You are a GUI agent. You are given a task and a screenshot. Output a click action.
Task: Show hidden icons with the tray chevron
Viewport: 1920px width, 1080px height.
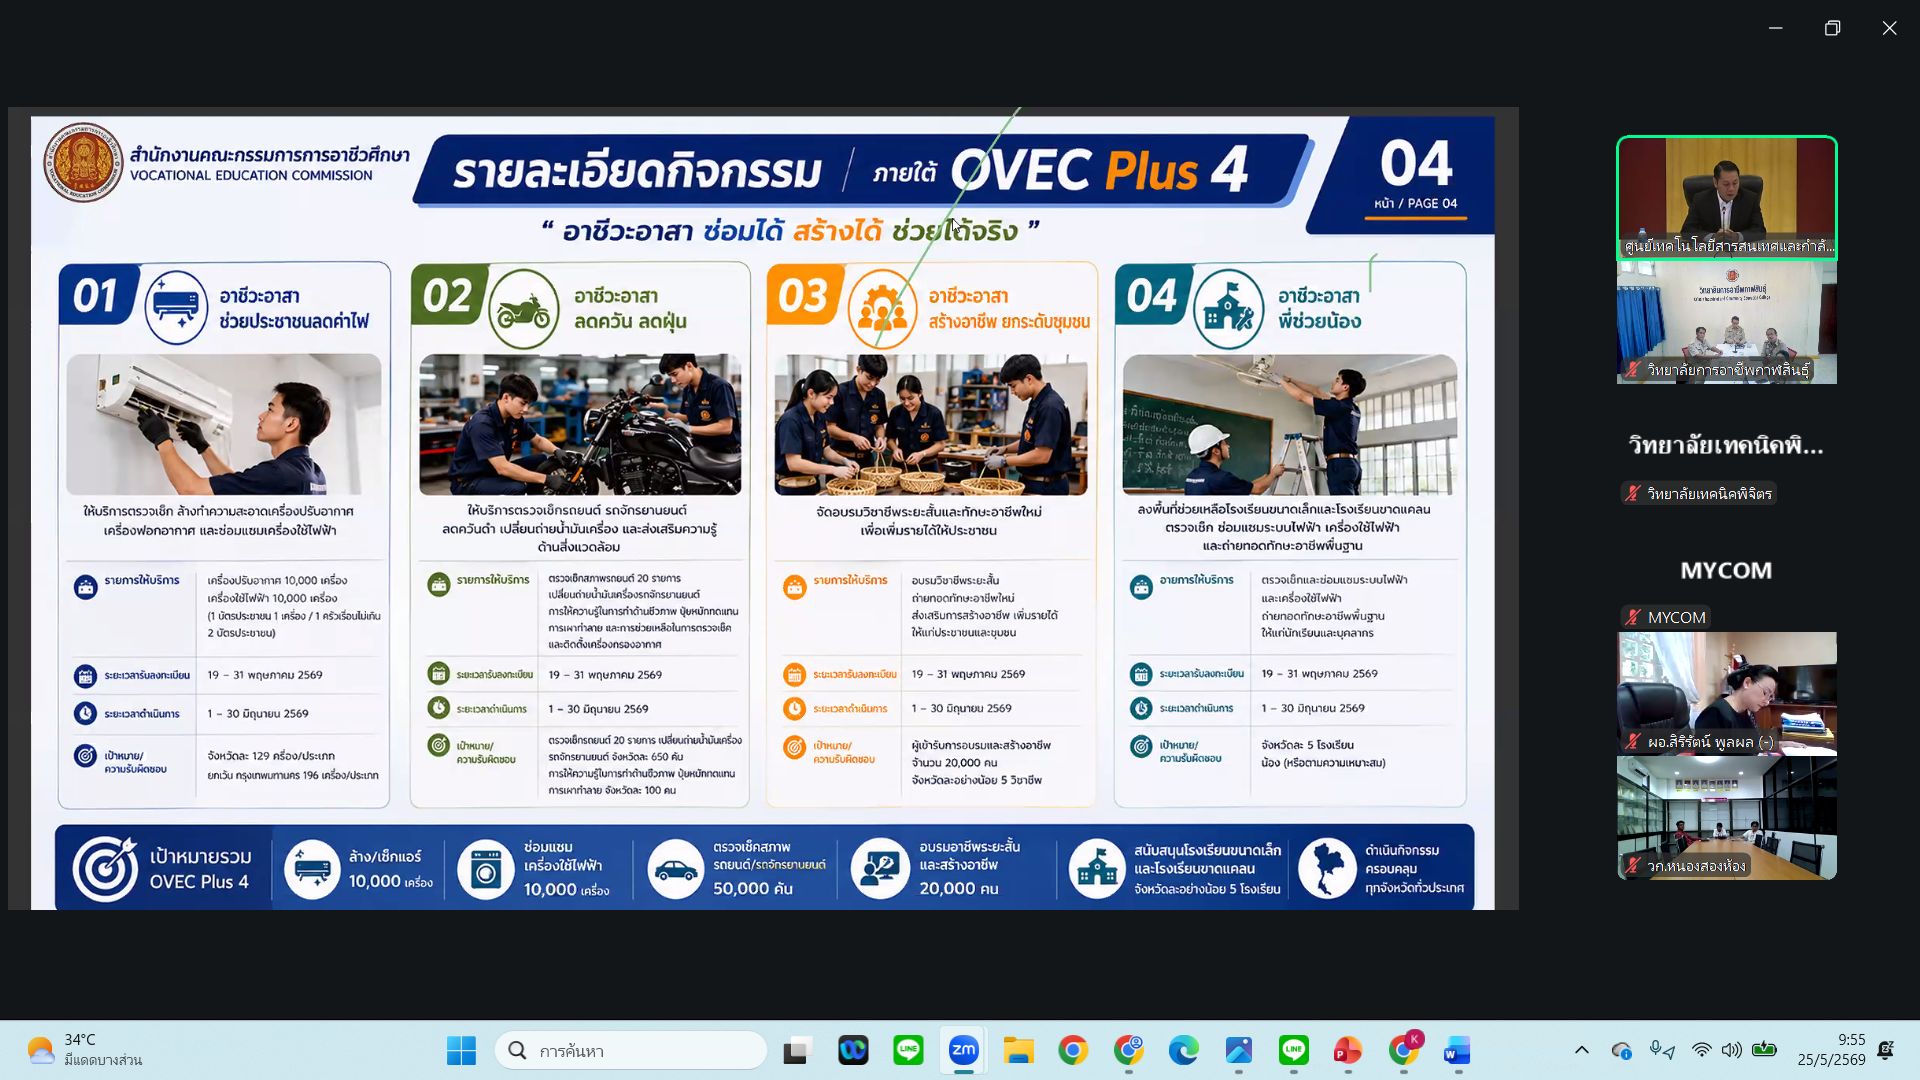[x=1581, y=1050]
